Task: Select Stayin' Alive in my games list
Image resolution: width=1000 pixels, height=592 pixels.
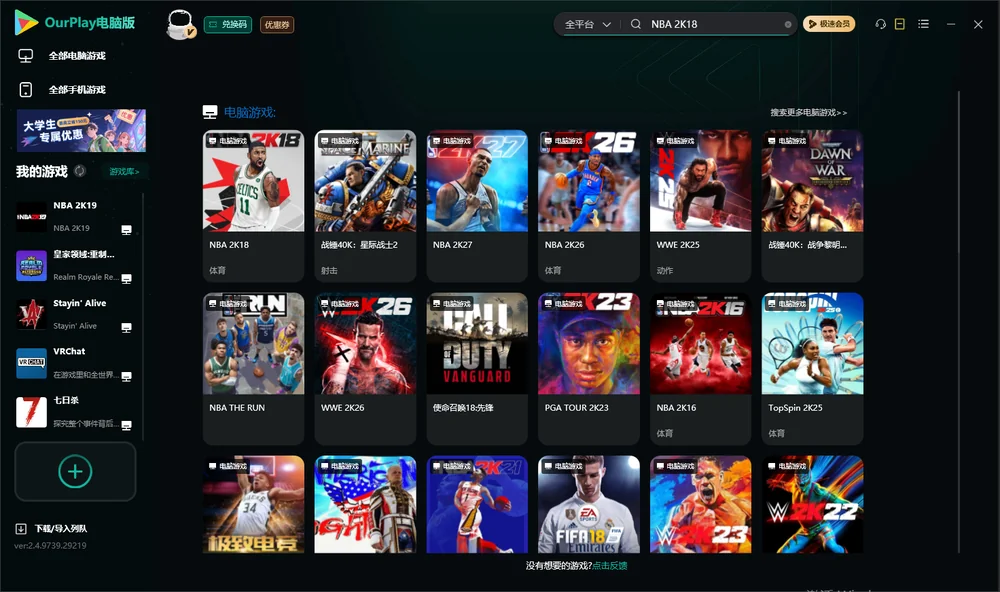Action: pos(75,314)
